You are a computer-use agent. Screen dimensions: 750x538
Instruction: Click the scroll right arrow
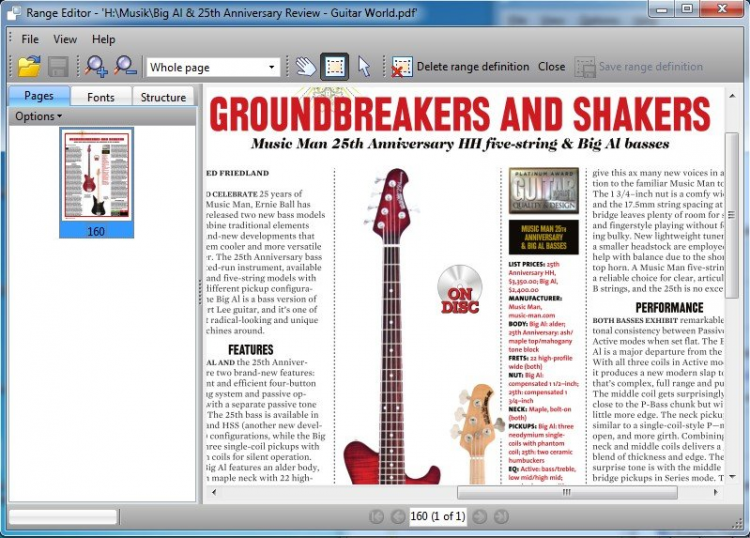pos(716,492)
